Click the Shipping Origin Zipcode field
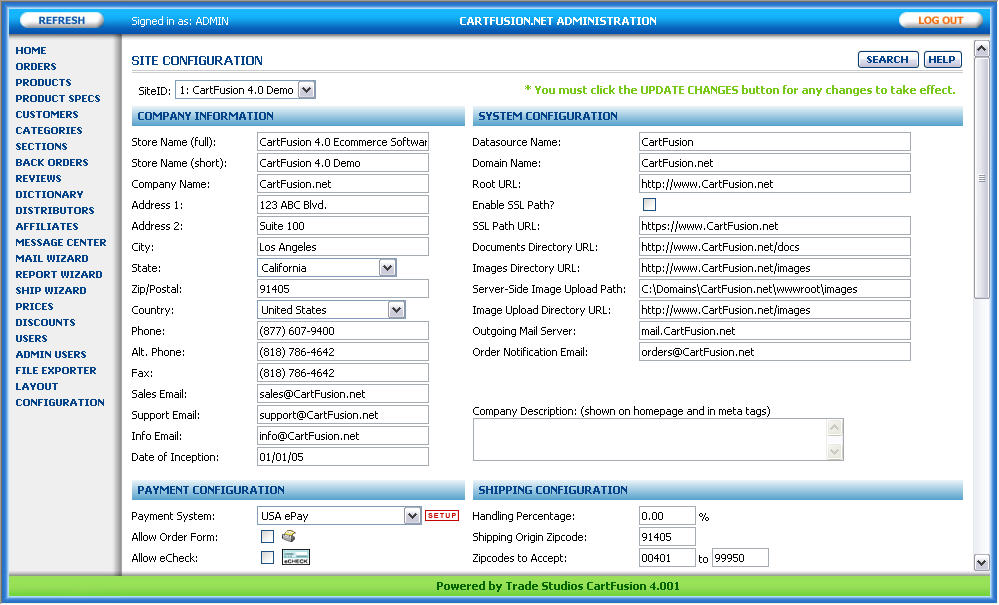 click(667, 536)
